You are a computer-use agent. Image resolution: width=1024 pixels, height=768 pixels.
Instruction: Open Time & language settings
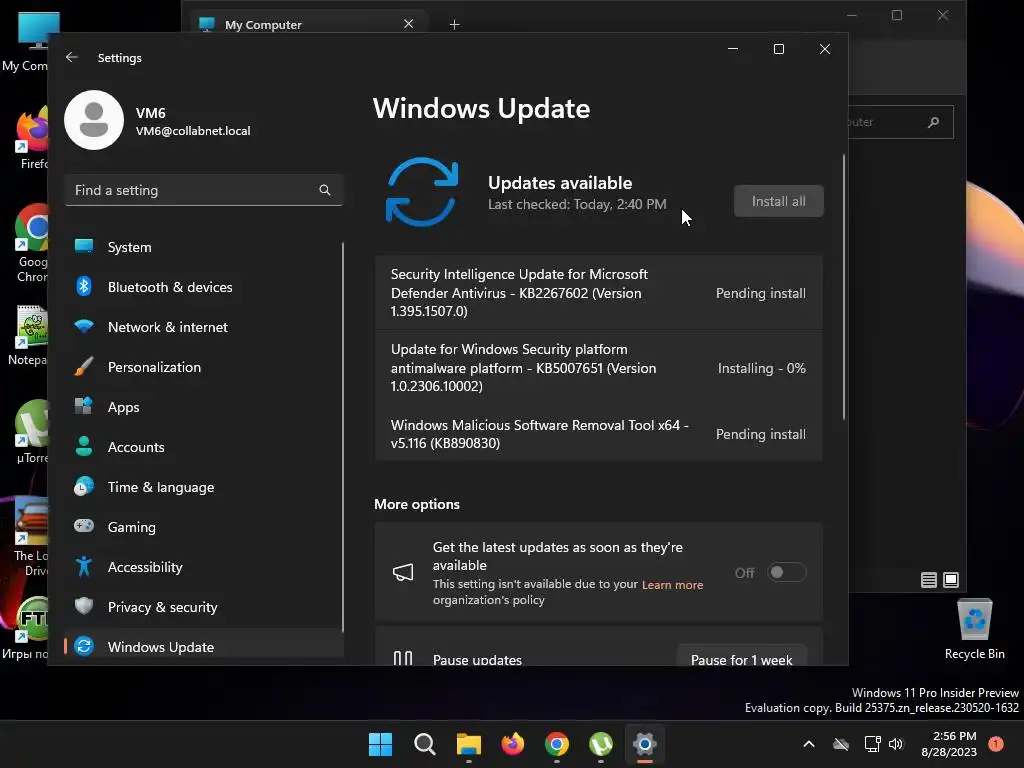(x=204, y=487)
